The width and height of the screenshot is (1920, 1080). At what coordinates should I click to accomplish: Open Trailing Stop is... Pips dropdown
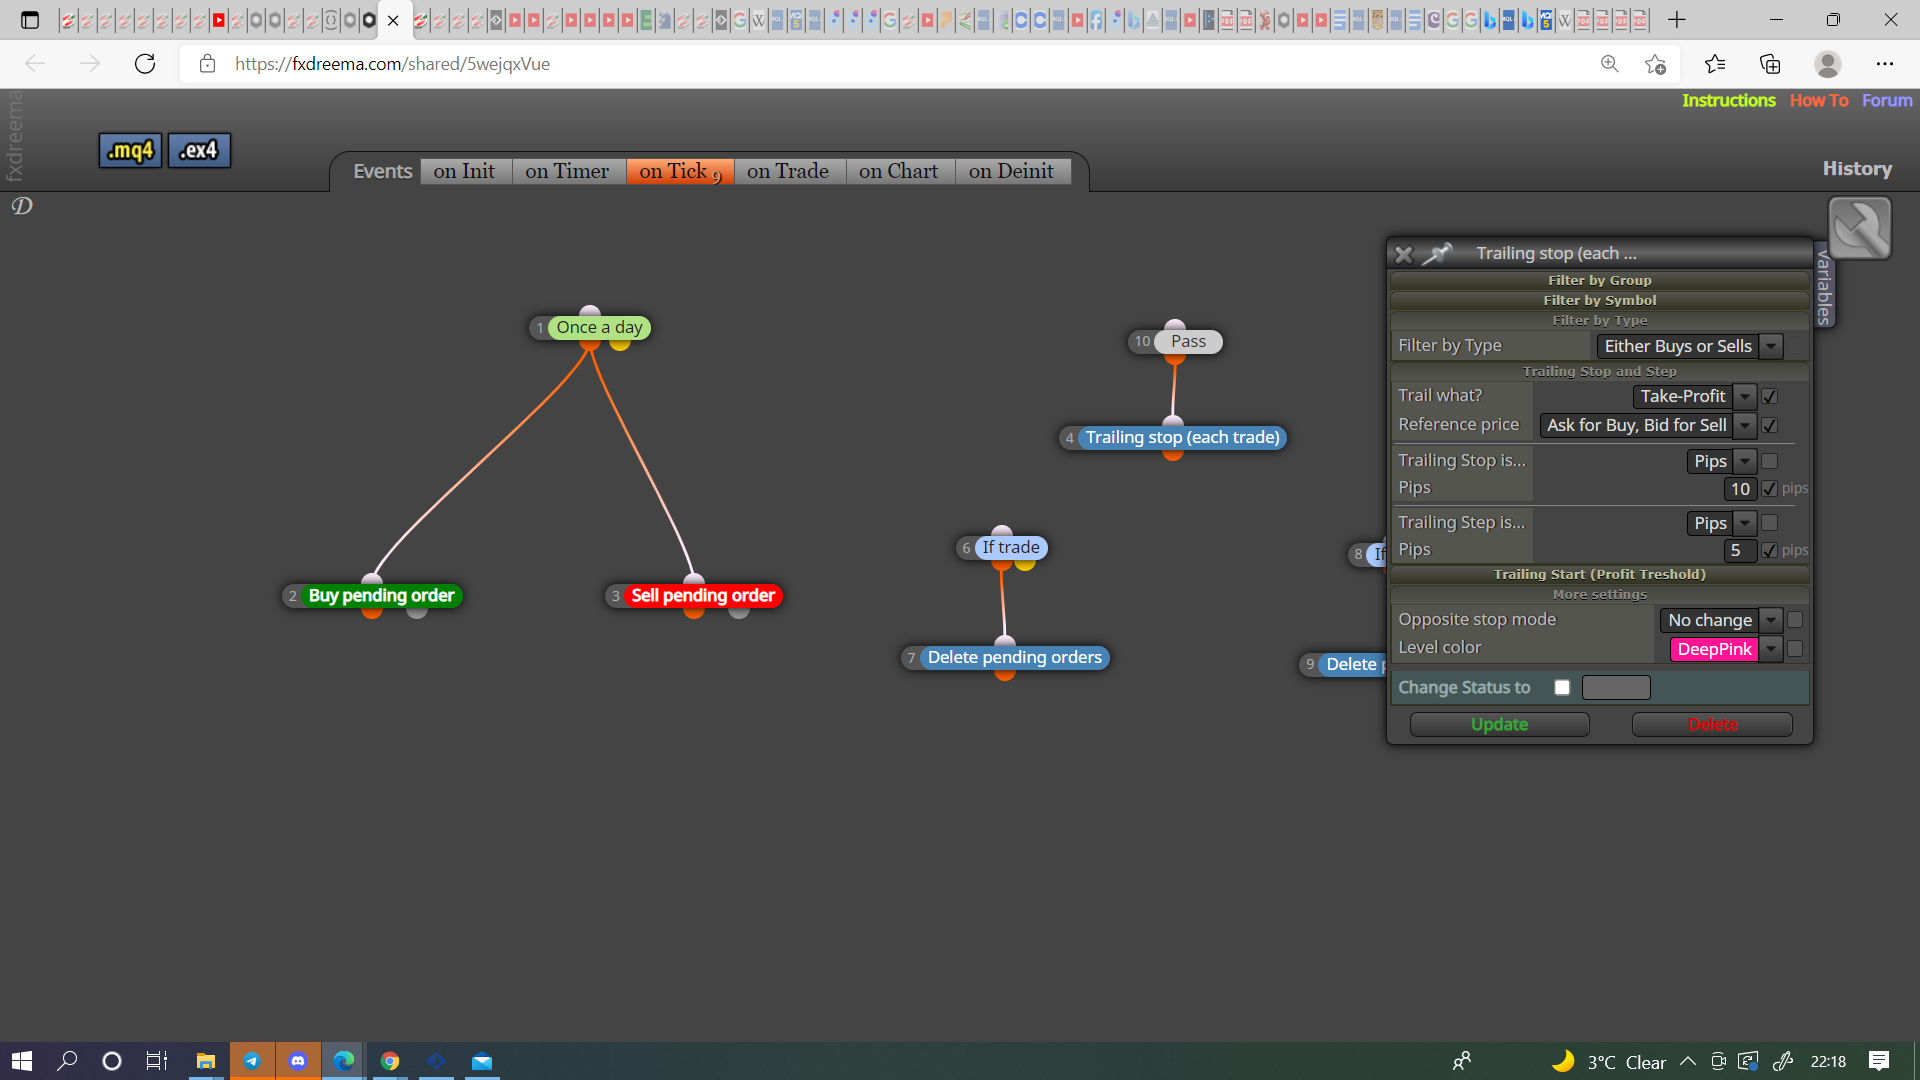pos(1721,461)
